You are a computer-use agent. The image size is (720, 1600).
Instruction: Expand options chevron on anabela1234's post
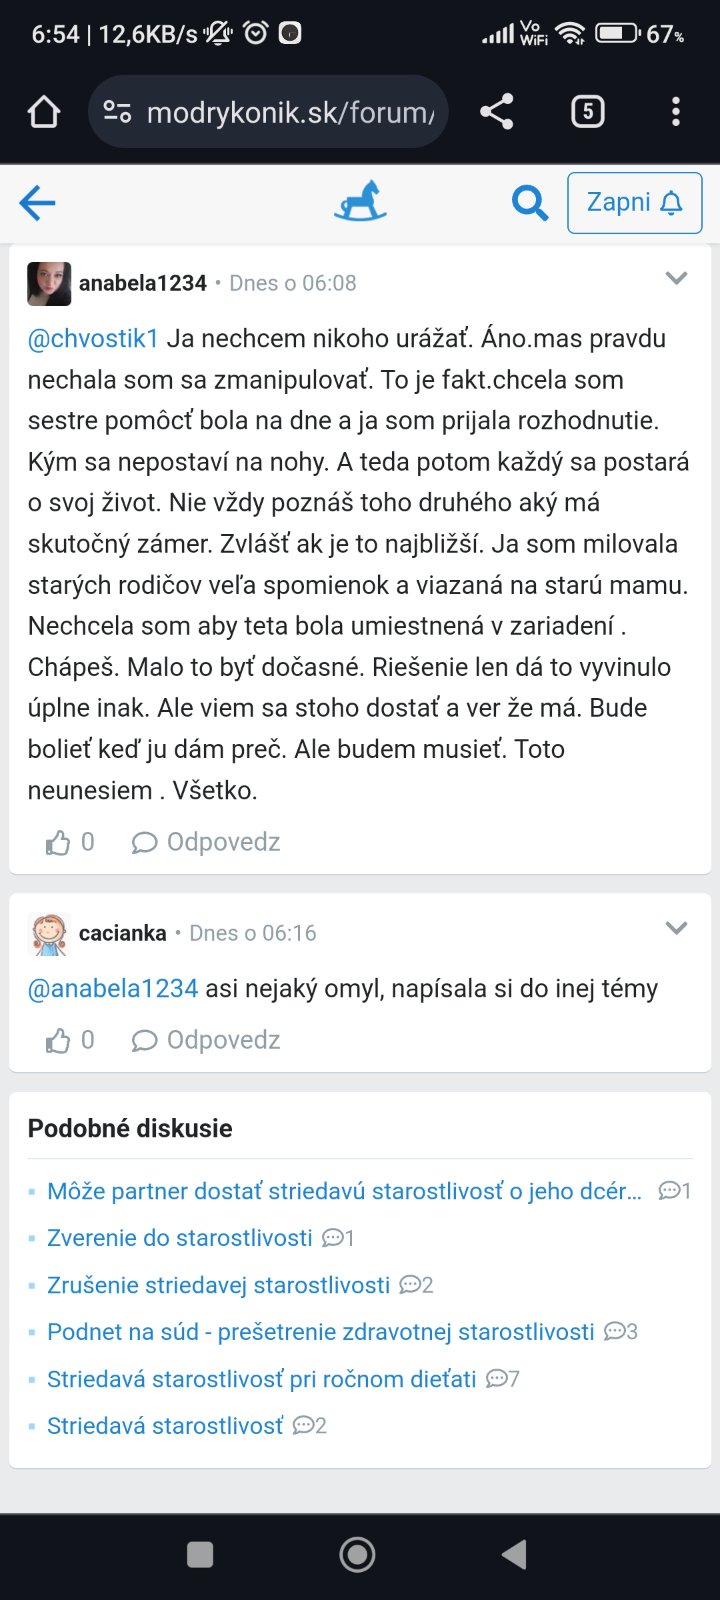click(676, 279)
